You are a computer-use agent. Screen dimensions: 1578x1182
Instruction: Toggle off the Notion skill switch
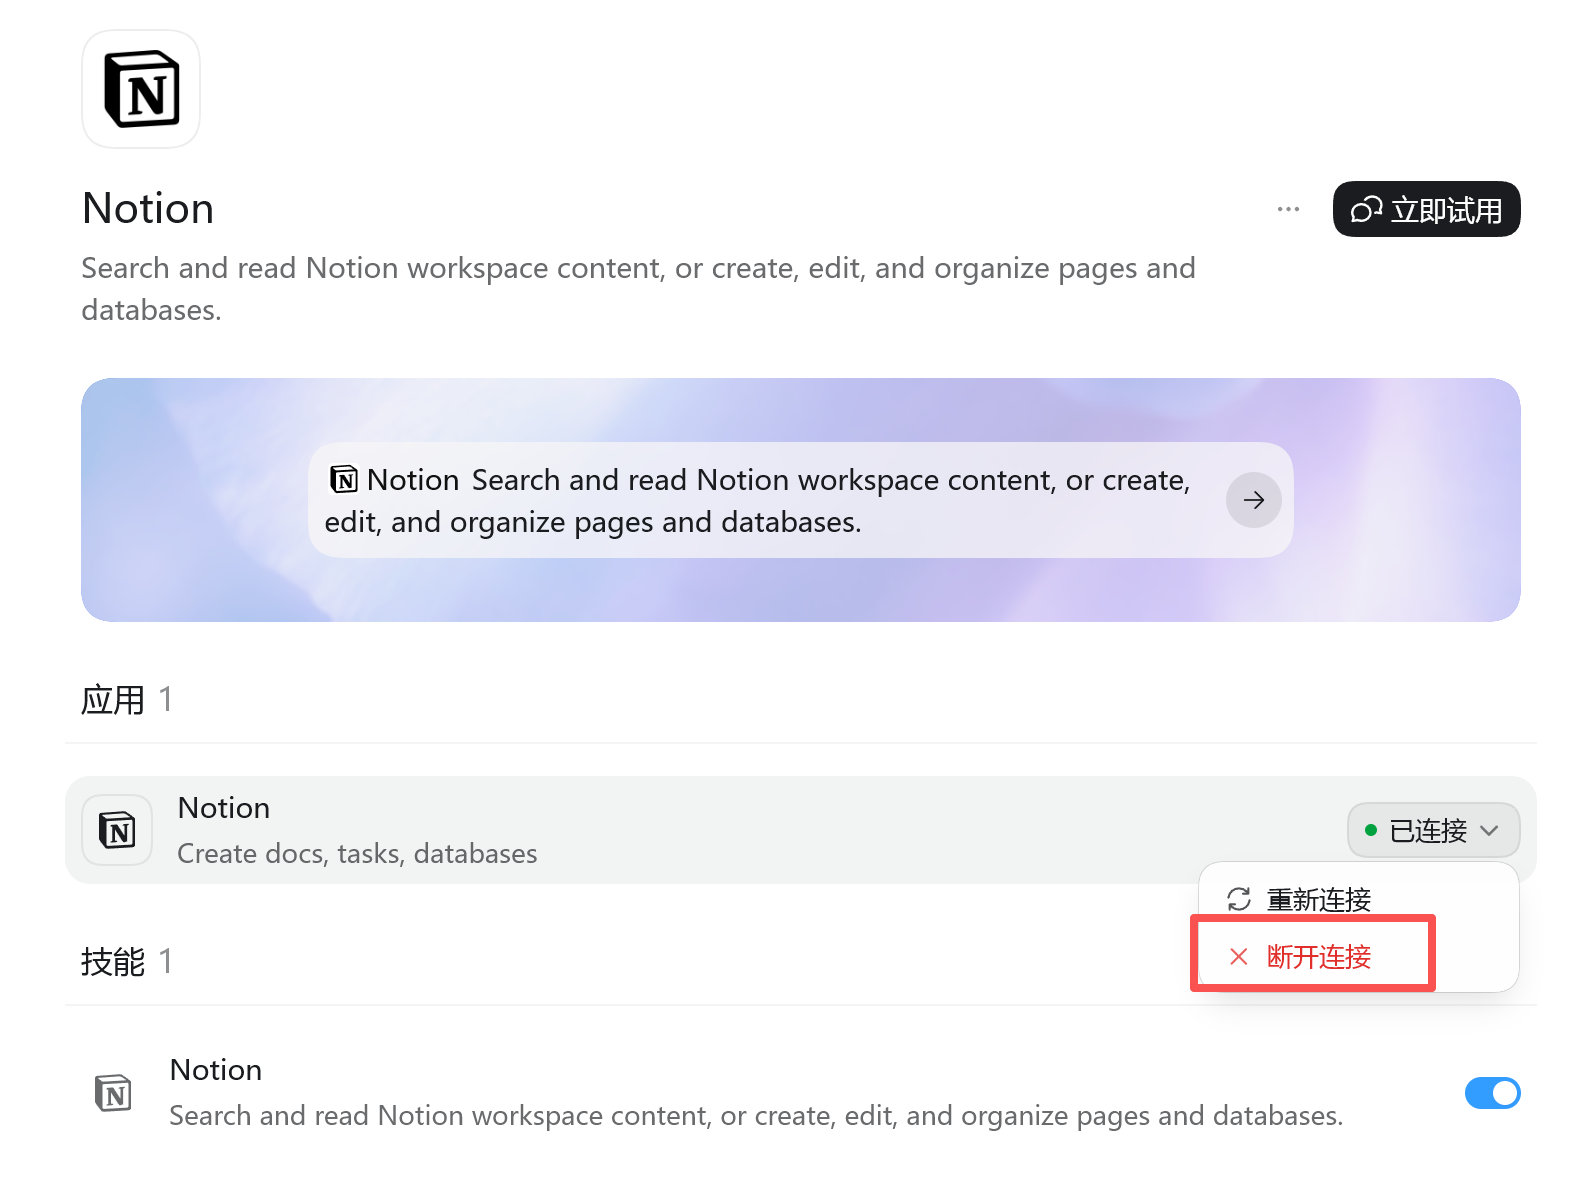(x=1492, y=1093)
